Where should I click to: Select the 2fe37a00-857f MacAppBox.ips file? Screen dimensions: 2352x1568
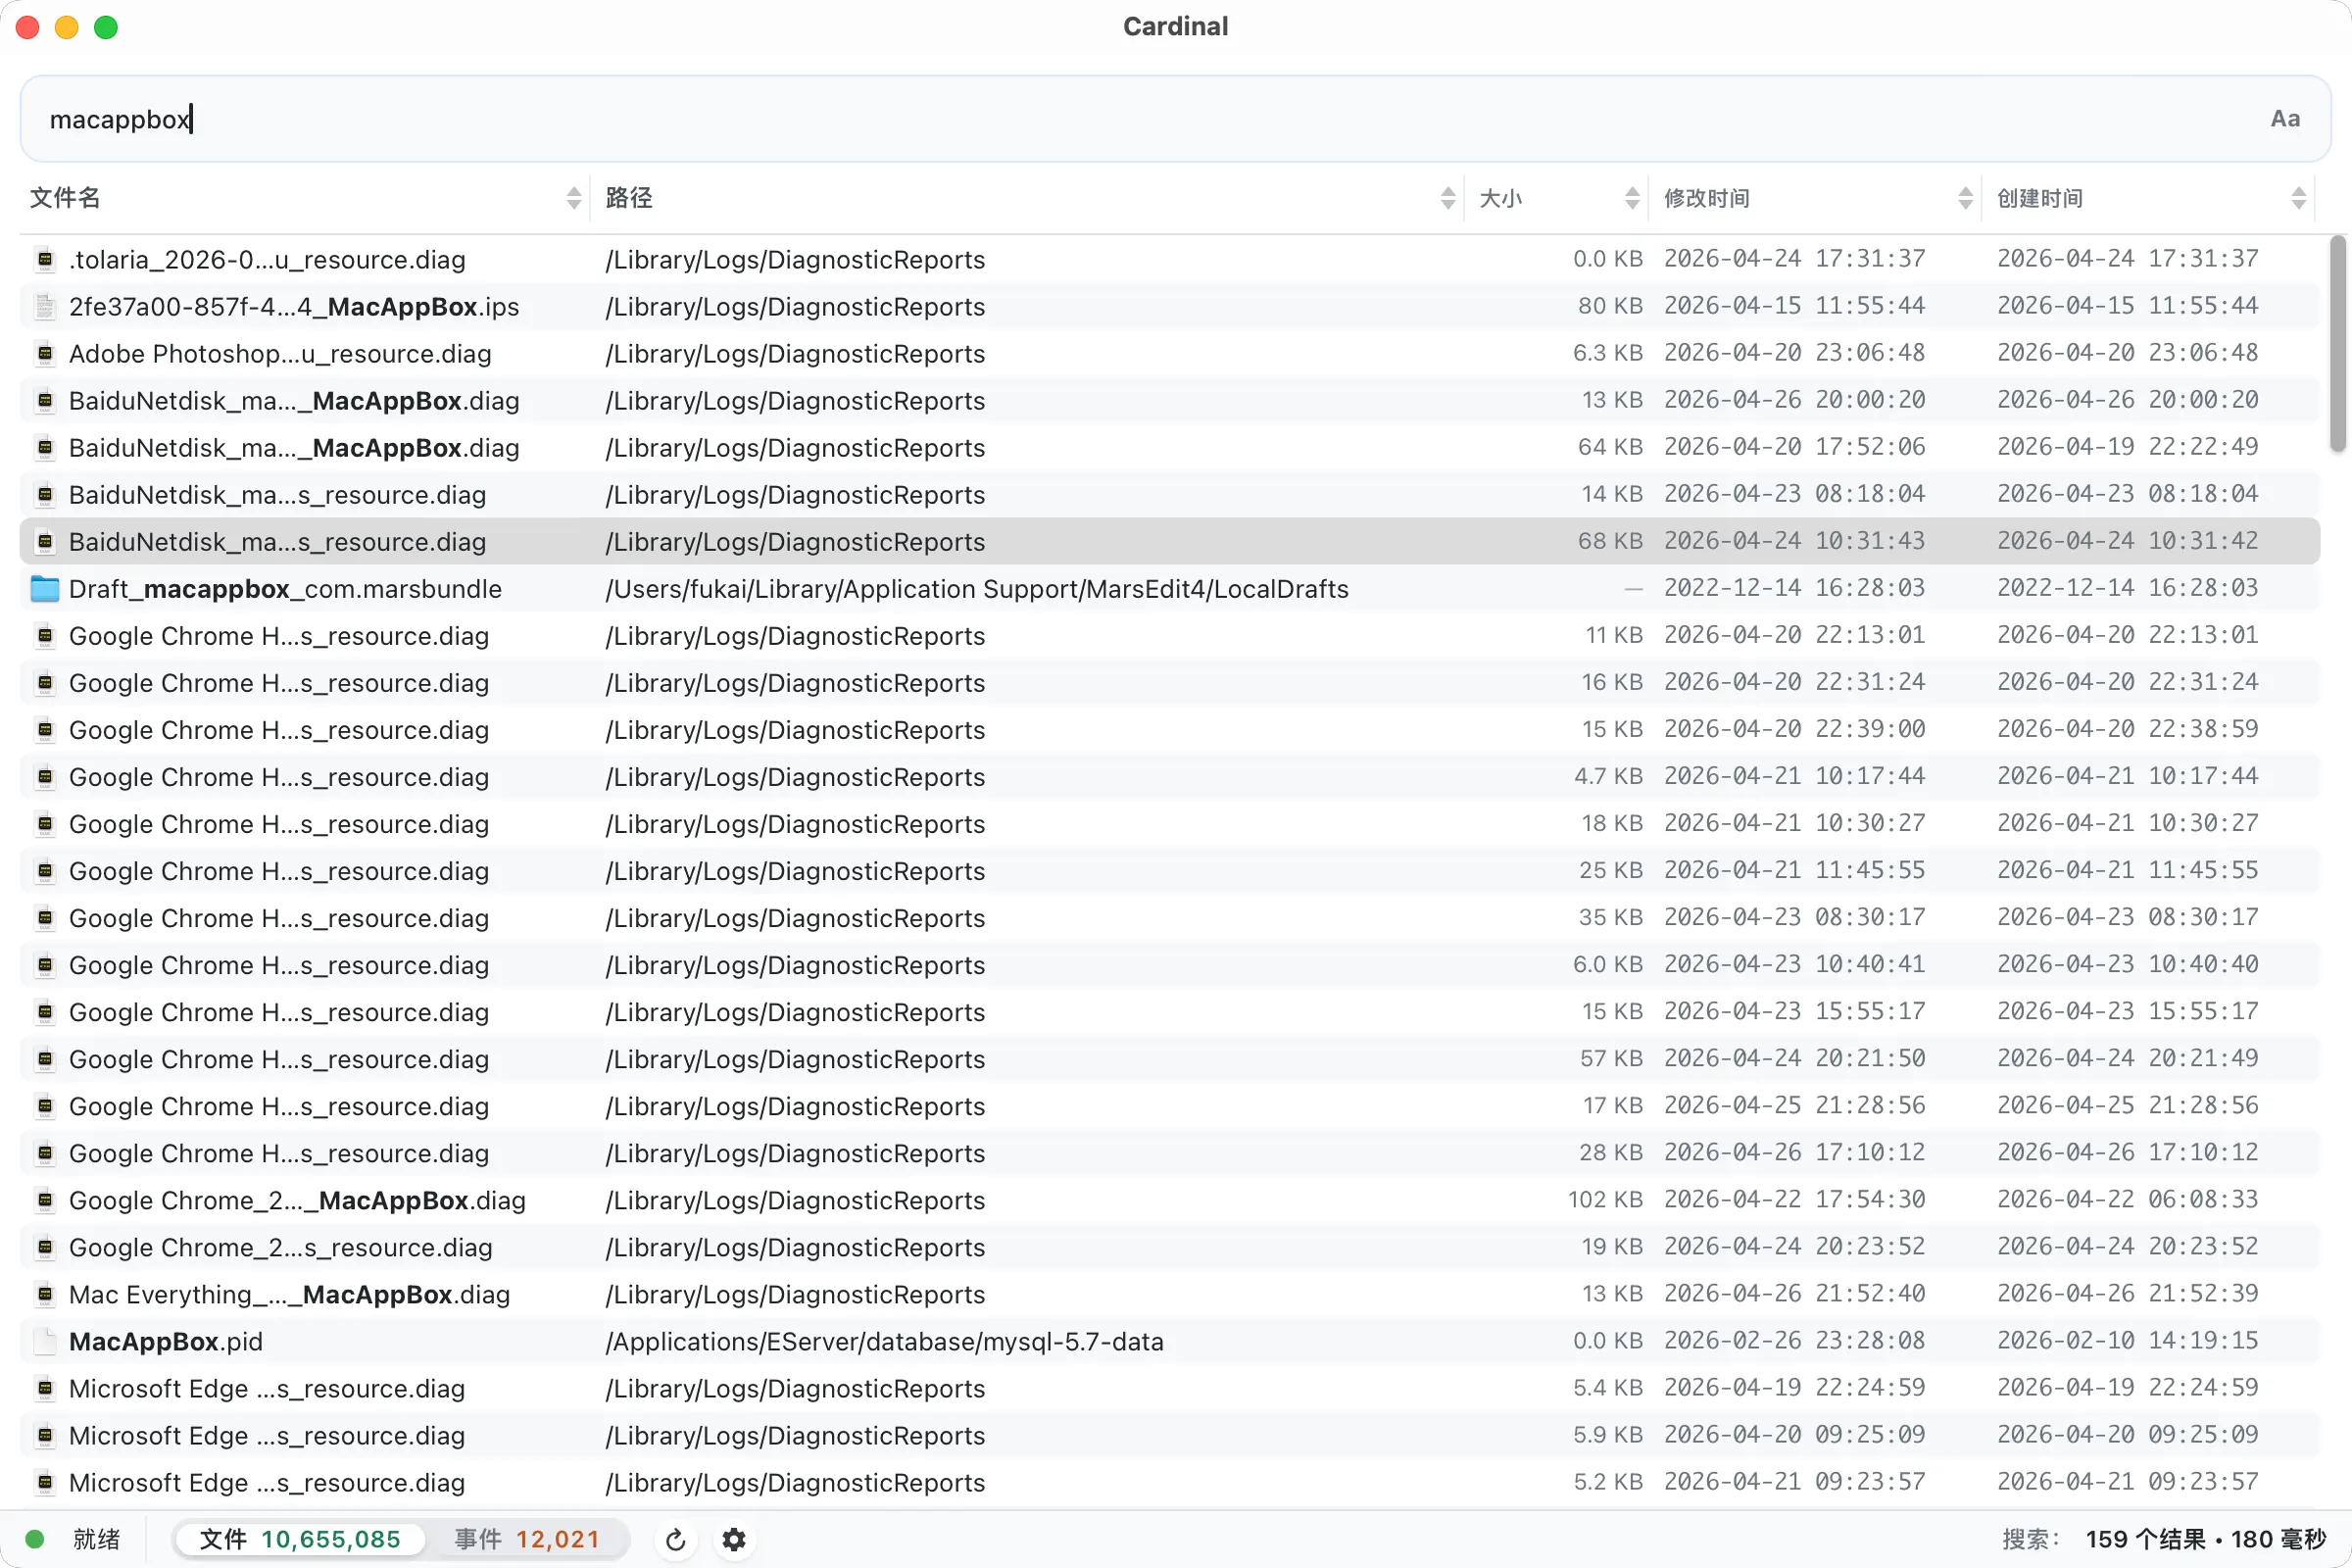click(x=294, y=307)
